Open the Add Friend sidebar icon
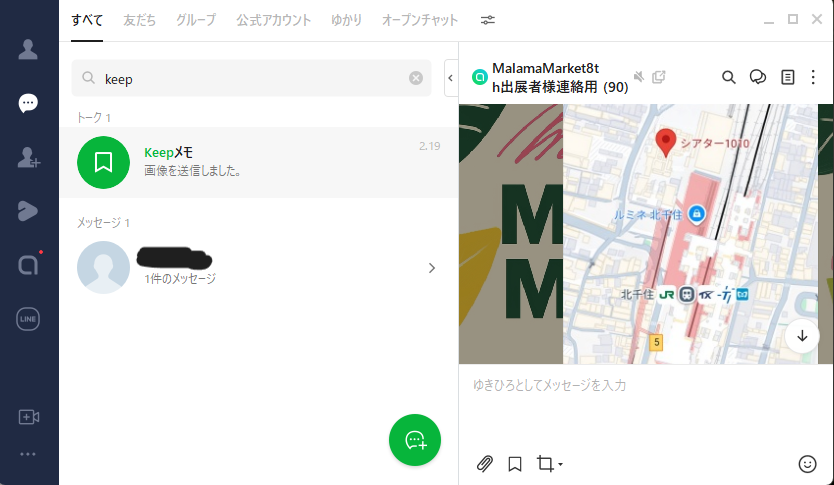The image size is (834, 485). [28, 157]
